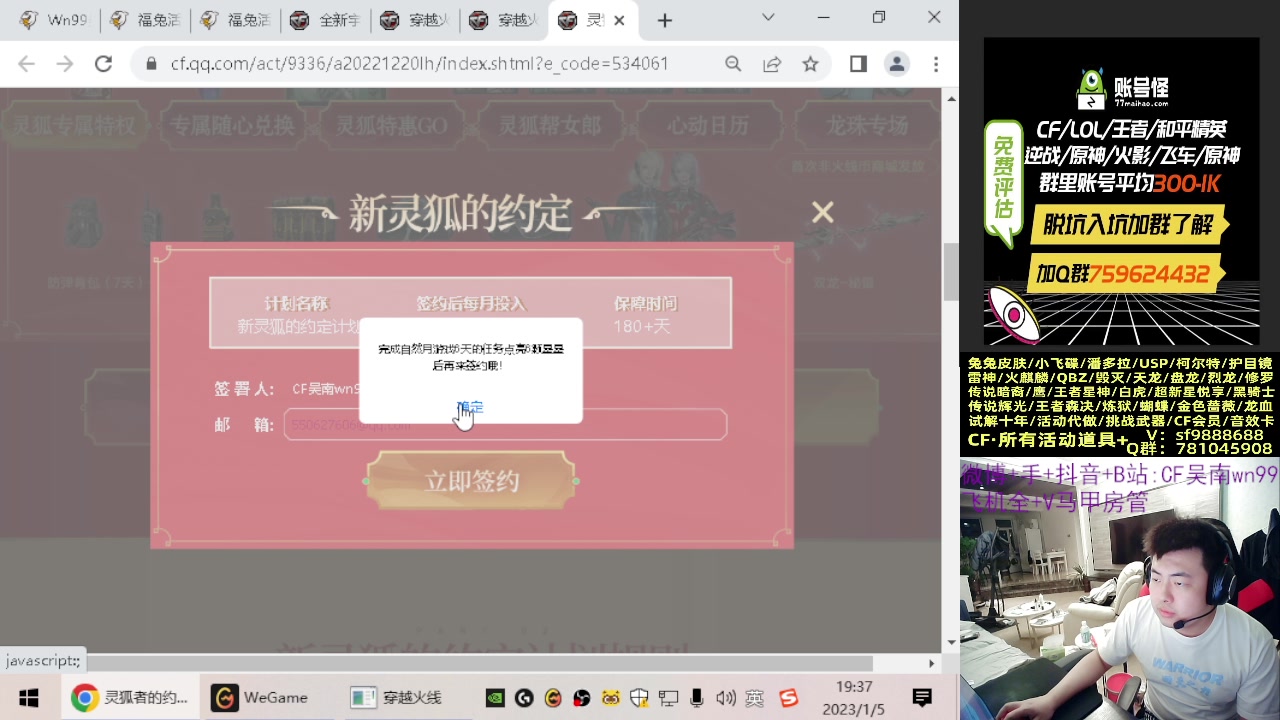Select Chrome 灵狐者的约 taskbar item
The height and width of the screenshot is (720, 1280).
coord(130,697)
